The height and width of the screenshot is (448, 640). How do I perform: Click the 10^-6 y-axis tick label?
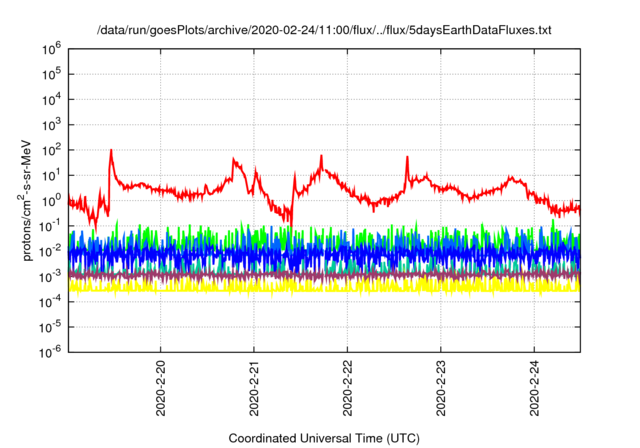pyautogui.click(x=50, y=352)
